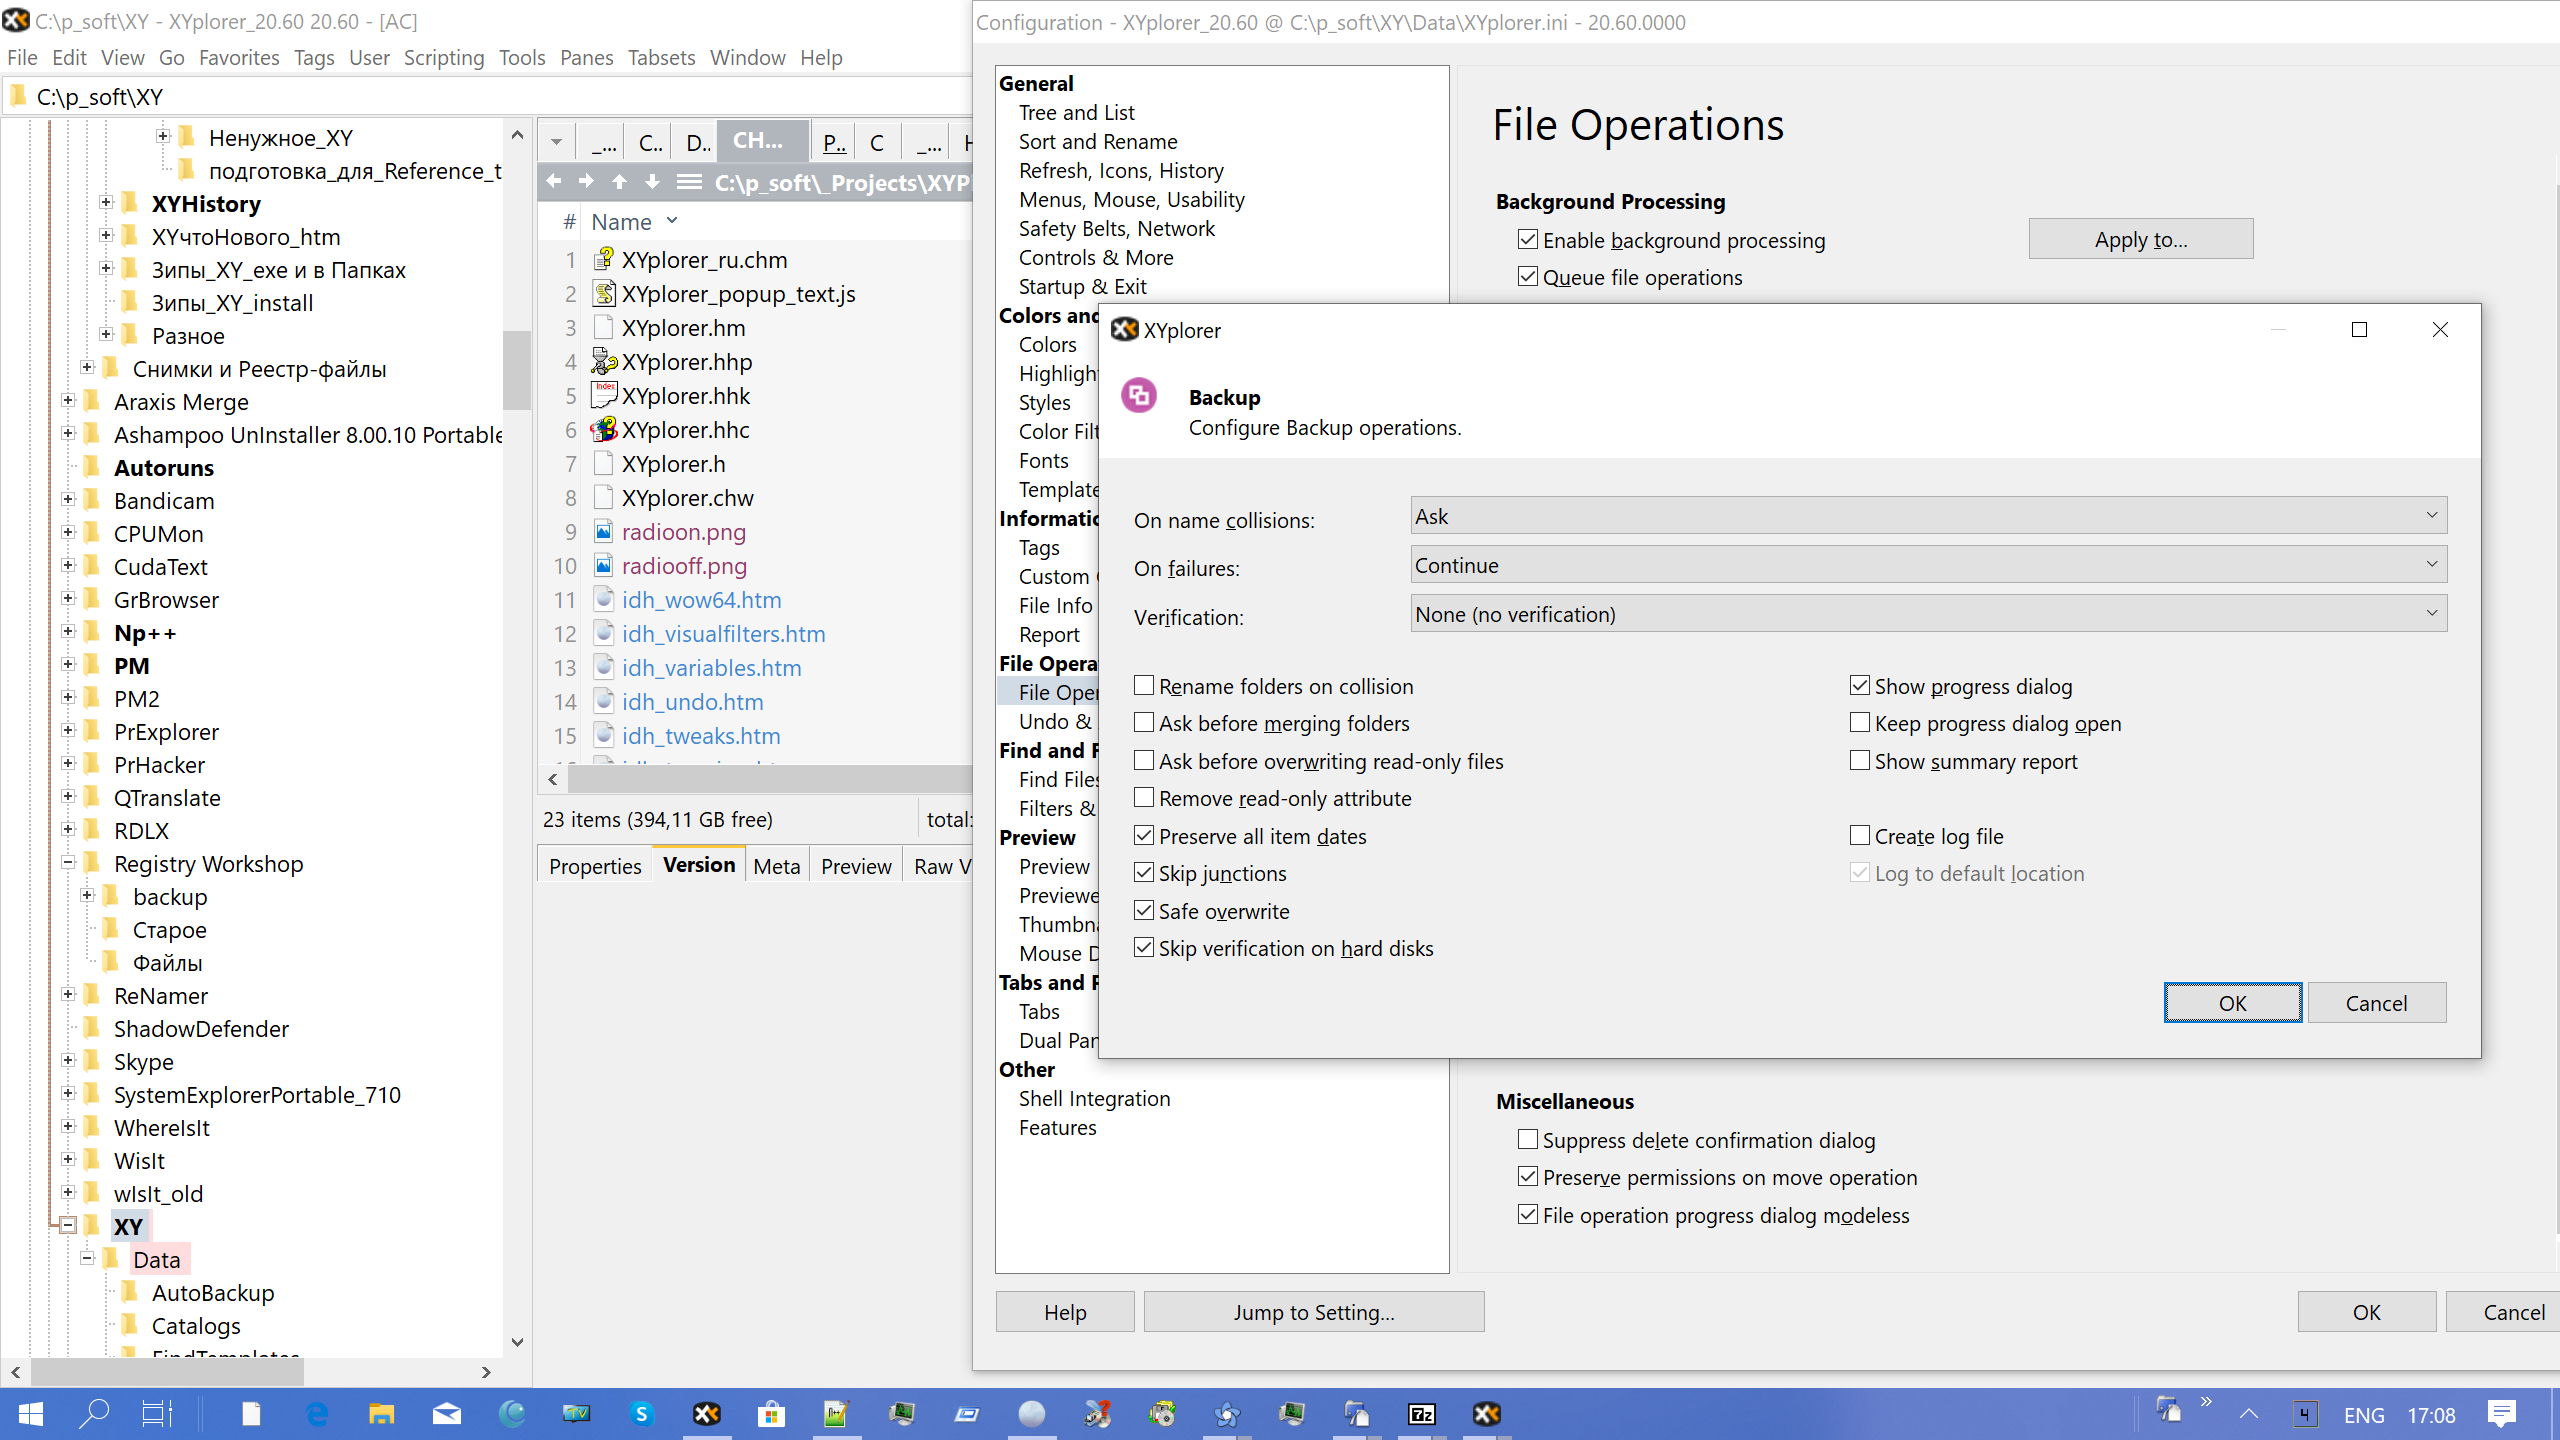Uncheck Show progress dialog
The height and width of the screenshot is (1440, 2560).
(x=1860, y=685)
